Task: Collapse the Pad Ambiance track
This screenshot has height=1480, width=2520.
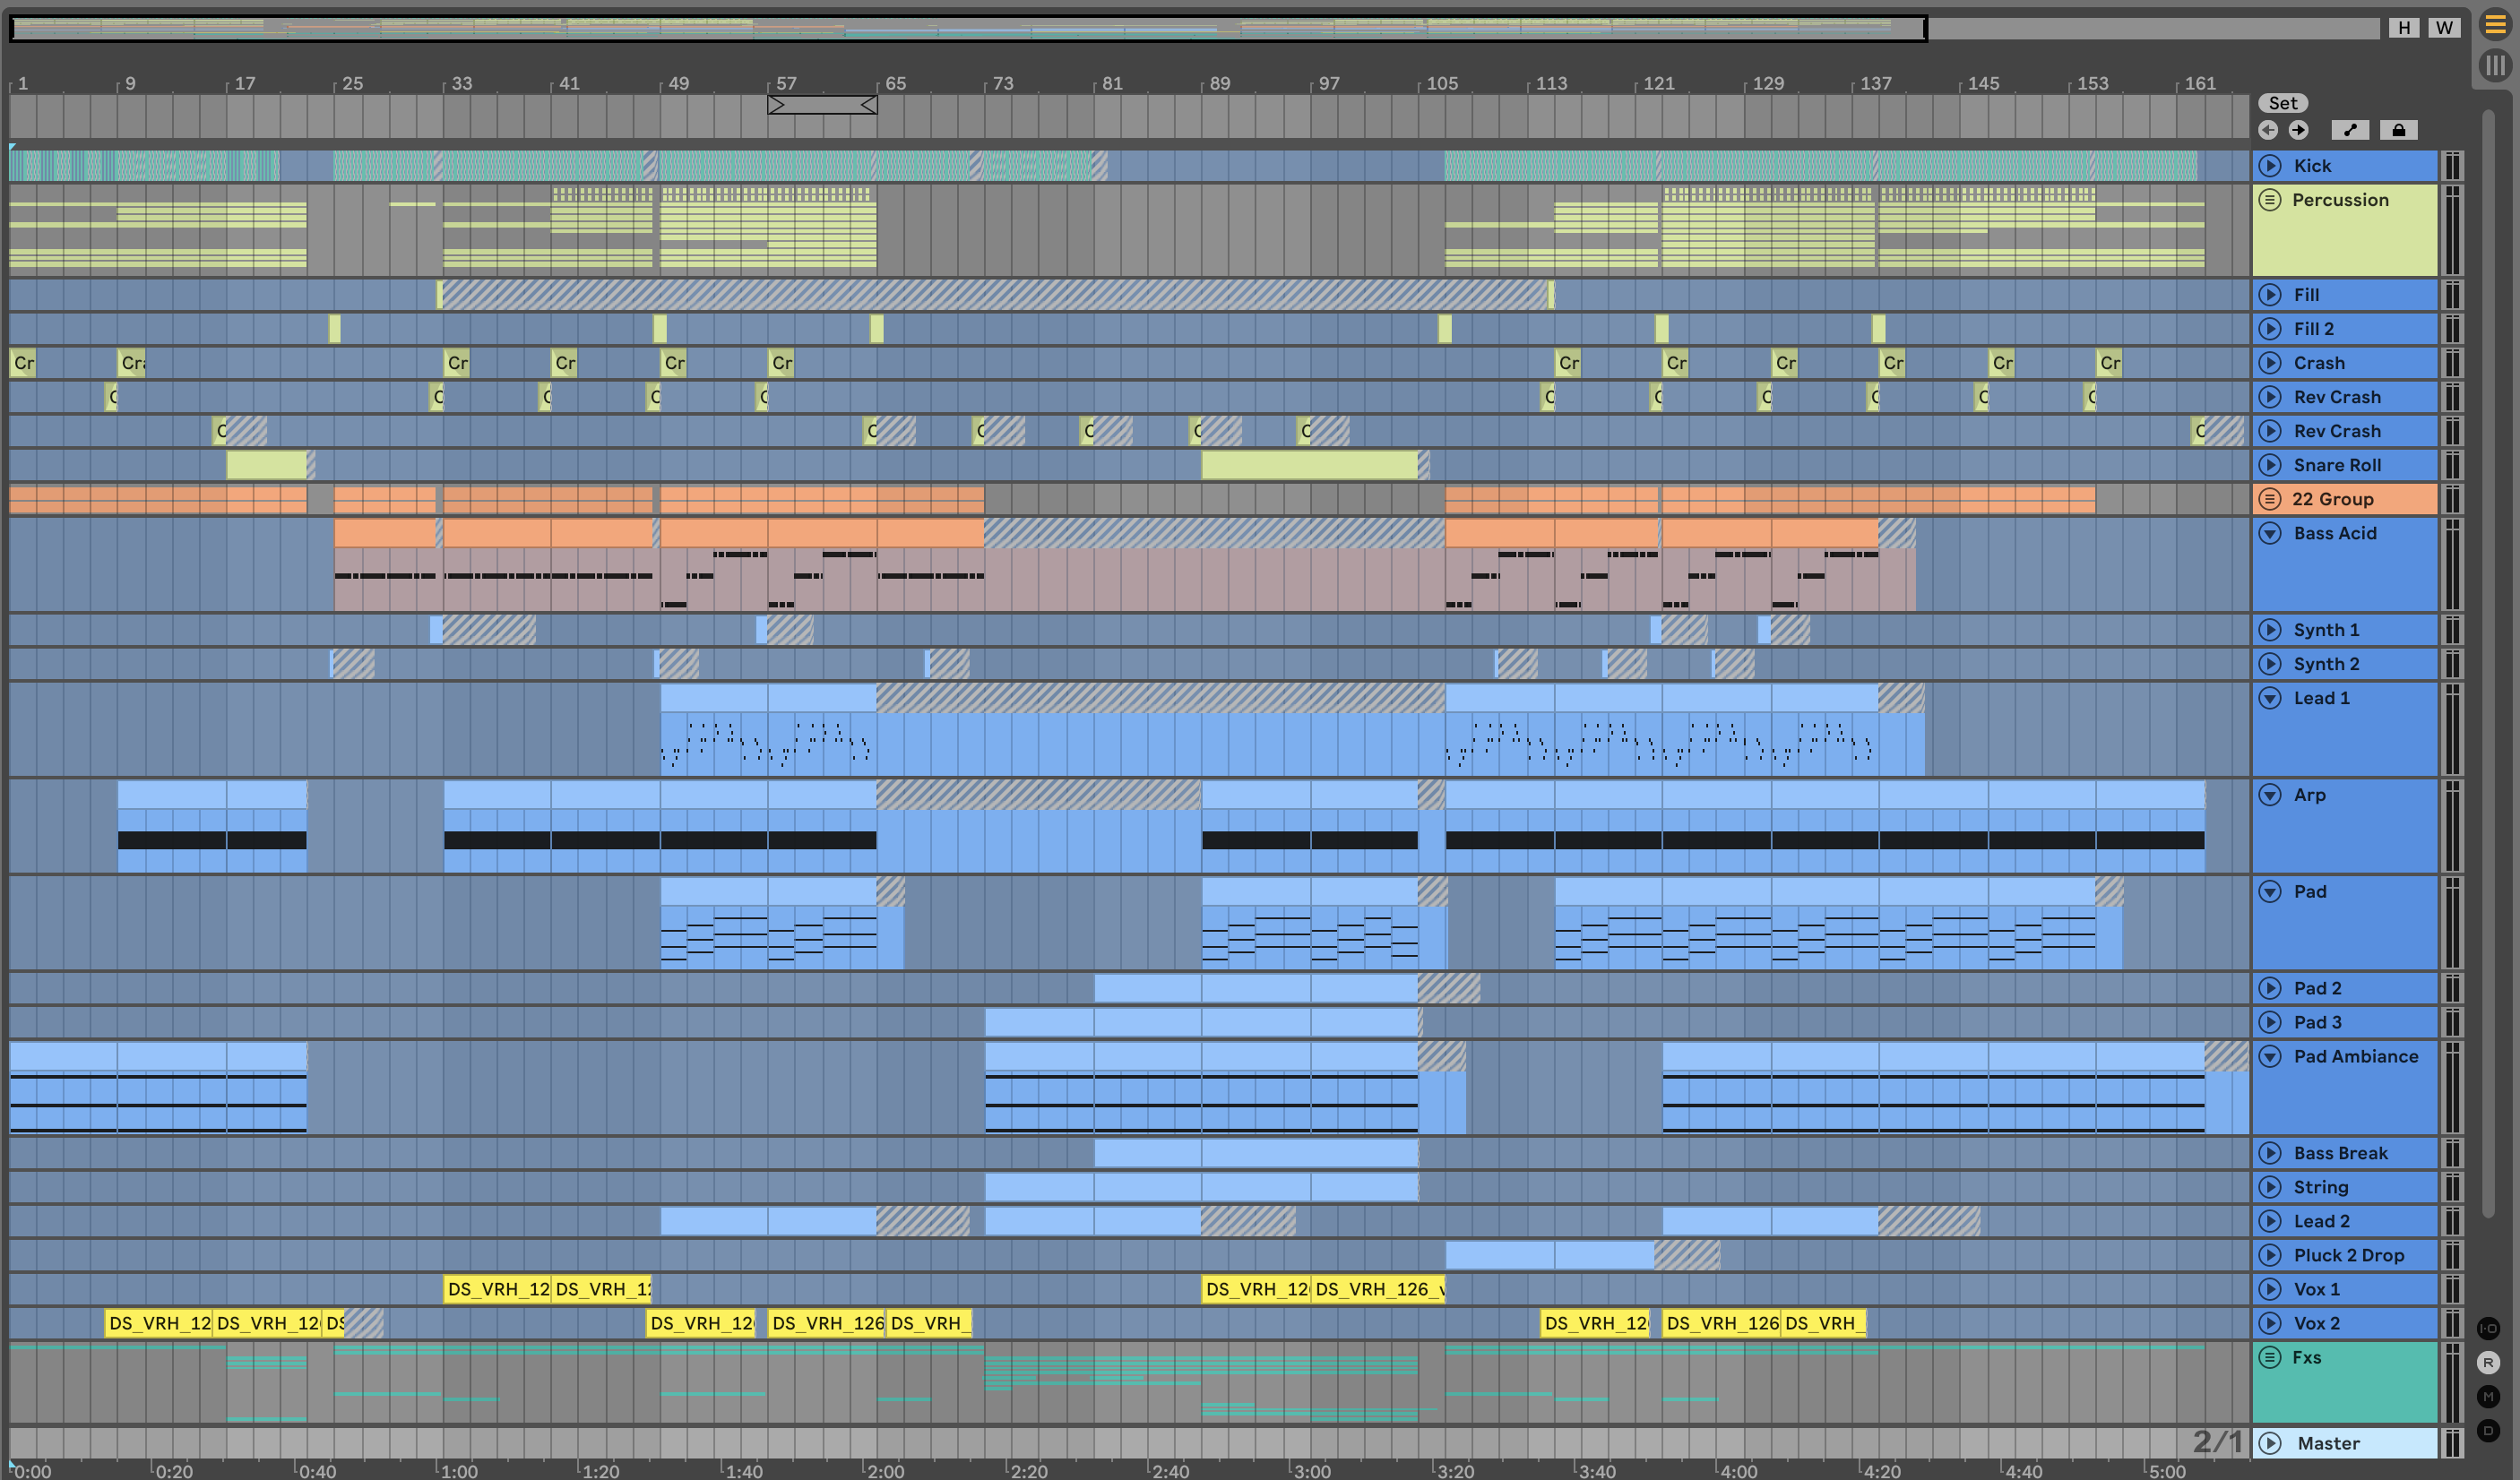Action: click(2270, 1056)
